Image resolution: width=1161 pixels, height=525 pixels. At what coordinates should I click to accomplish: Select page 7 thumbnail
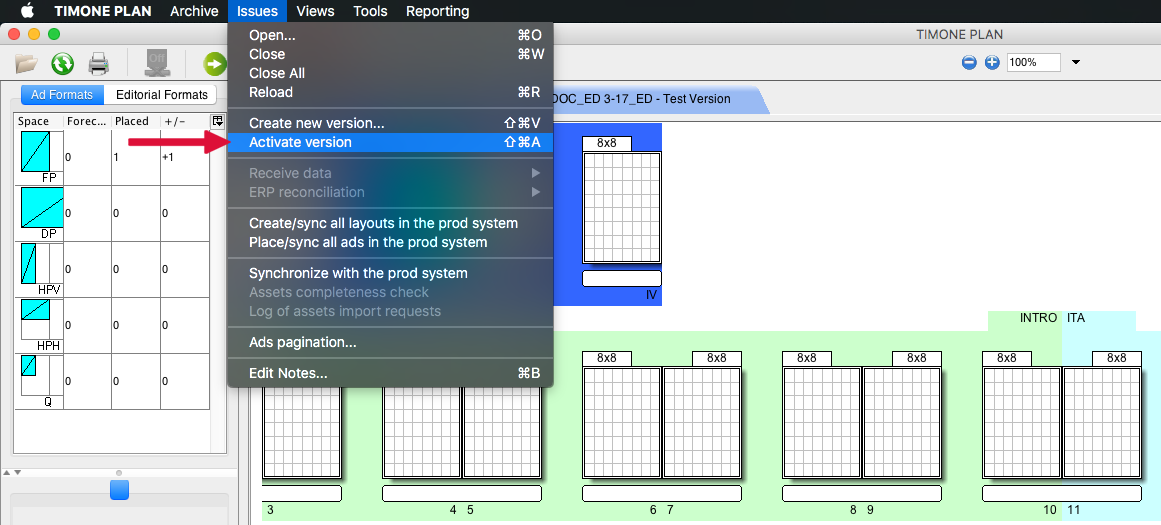click(702, 423)
